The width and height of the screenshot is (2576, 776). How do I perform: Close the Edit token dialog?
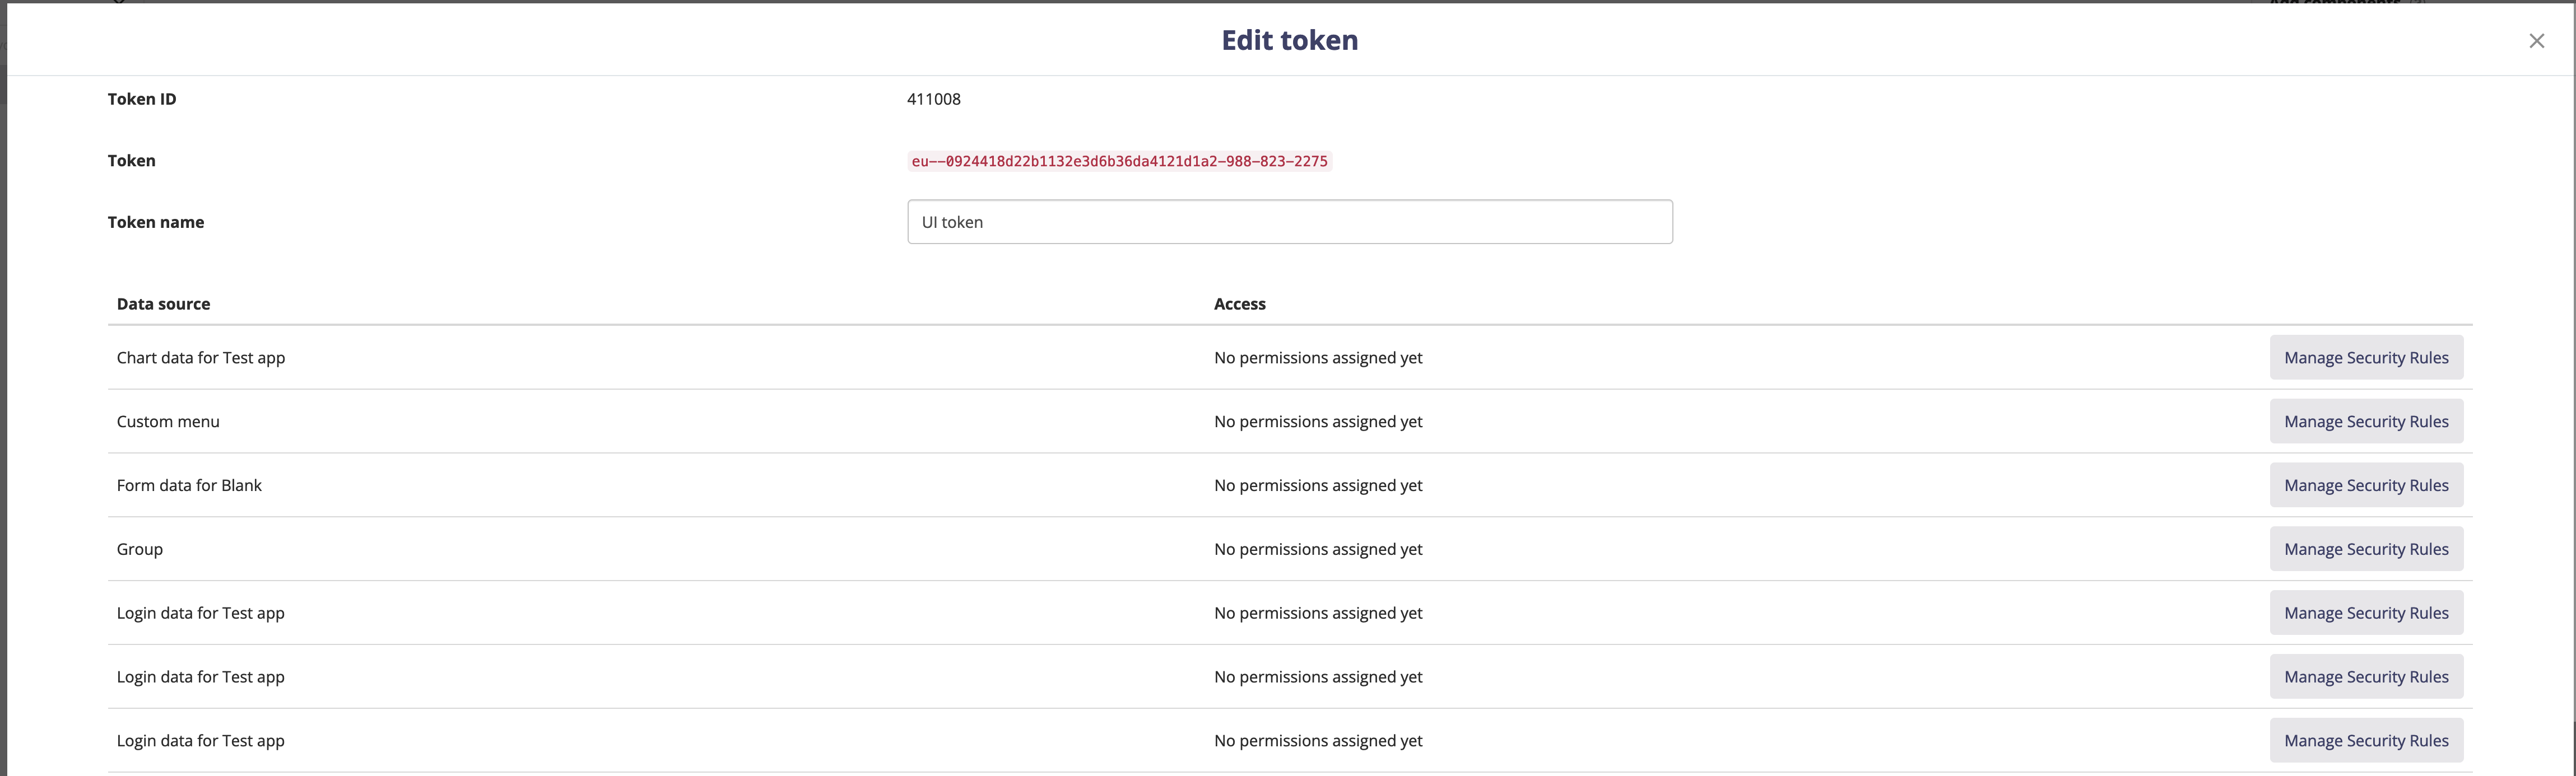2536,41
